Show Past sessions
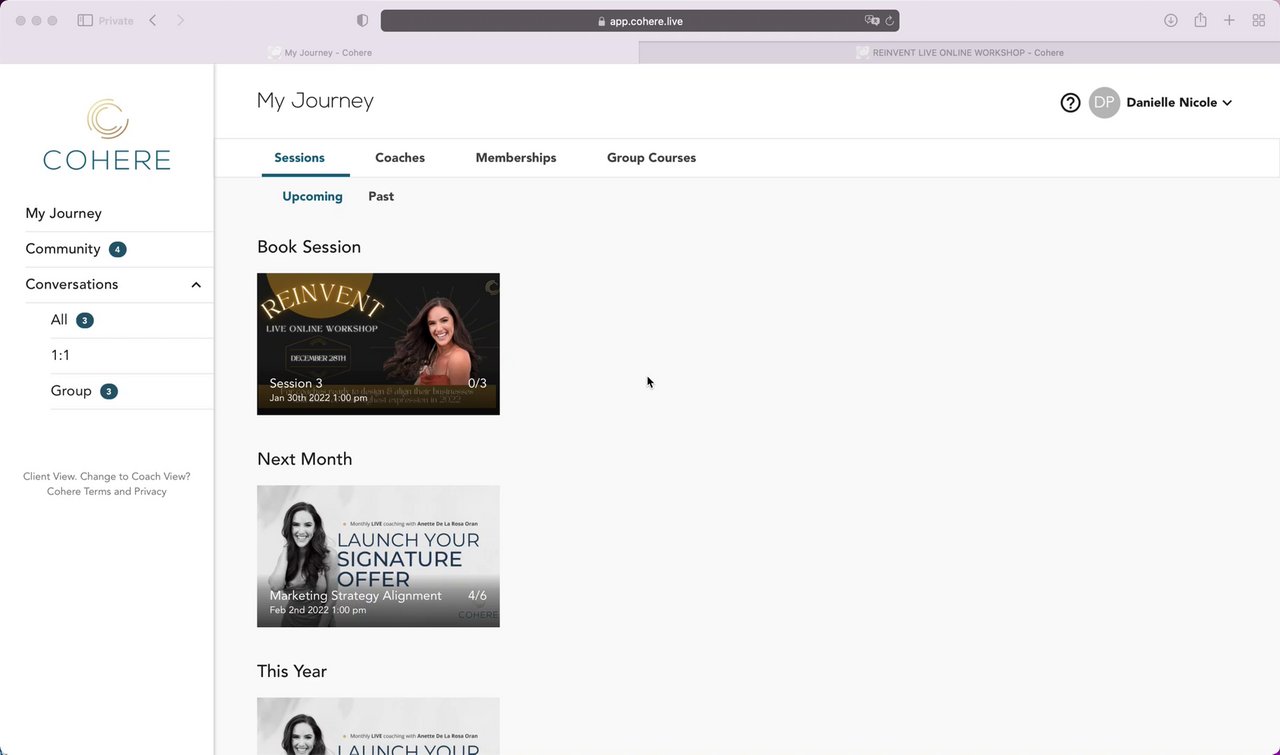Viewport: 1280px width, 755px height. click(x=381, y=197)
